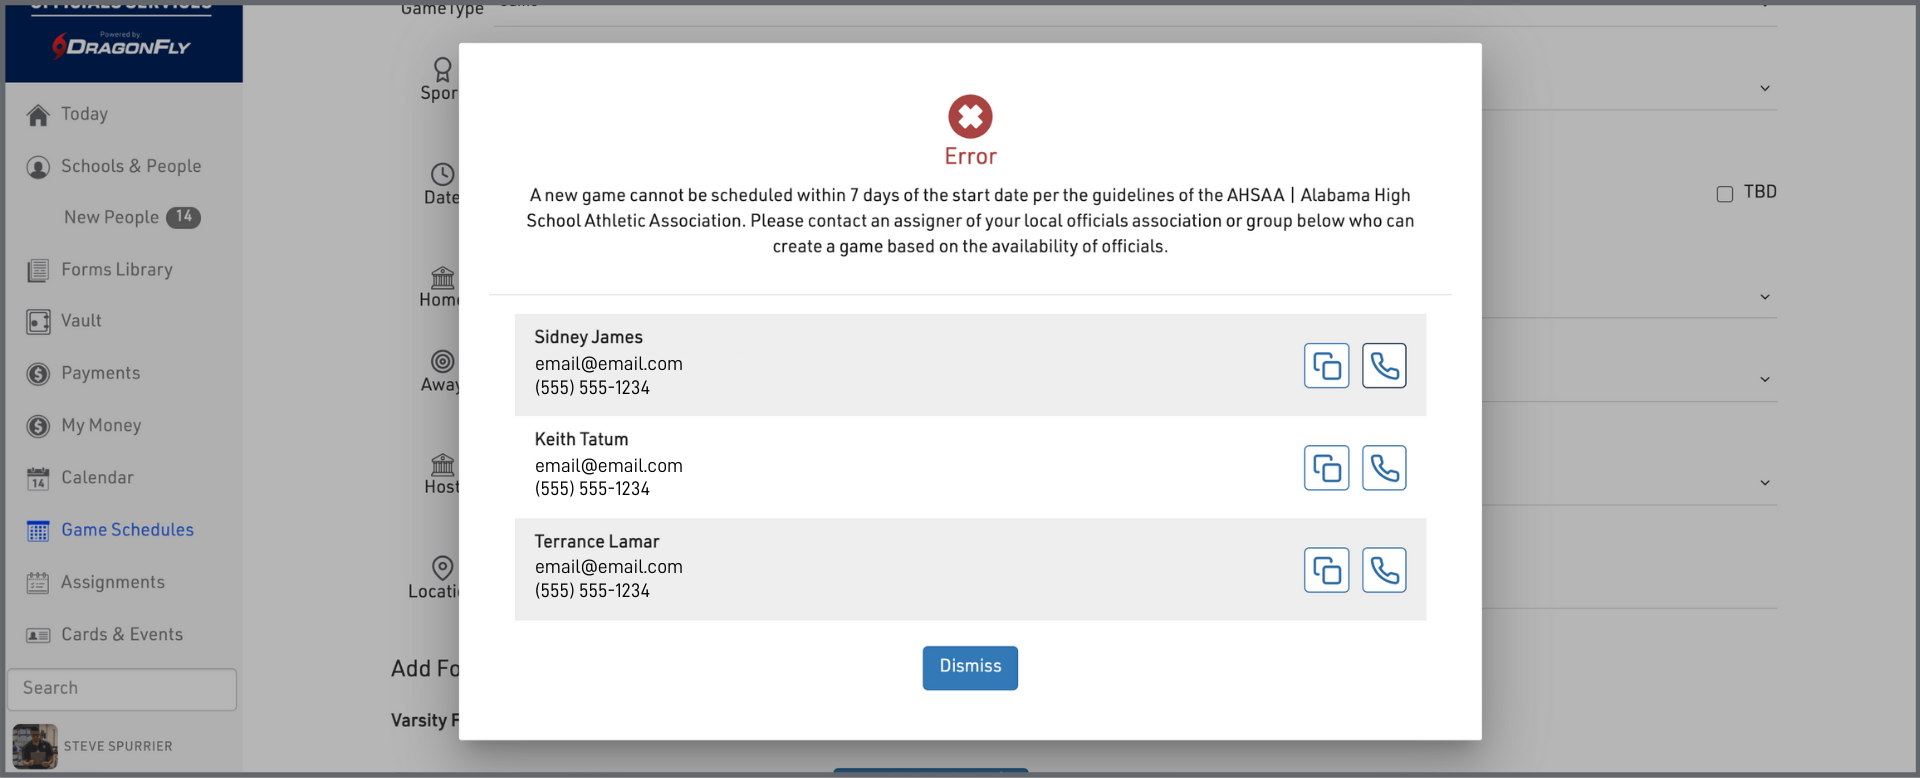The image size is (1920, 778).
Task: Open Game Schedules in sidebar
Action: [x=127, y=530]
